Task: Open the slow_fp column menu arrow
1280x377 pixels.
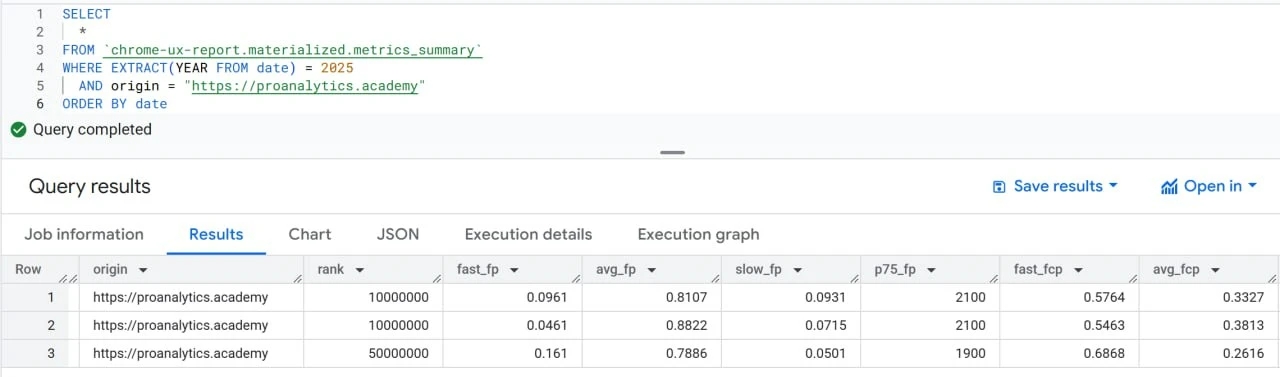Action: [797, 270]
